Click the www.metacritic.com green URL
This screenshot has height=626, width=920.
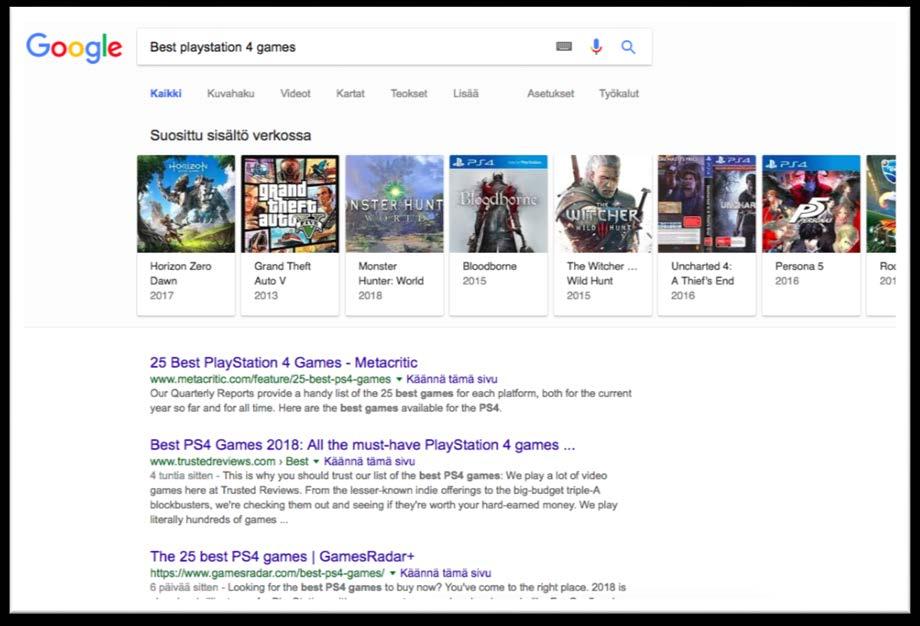(x=270, y=379)
